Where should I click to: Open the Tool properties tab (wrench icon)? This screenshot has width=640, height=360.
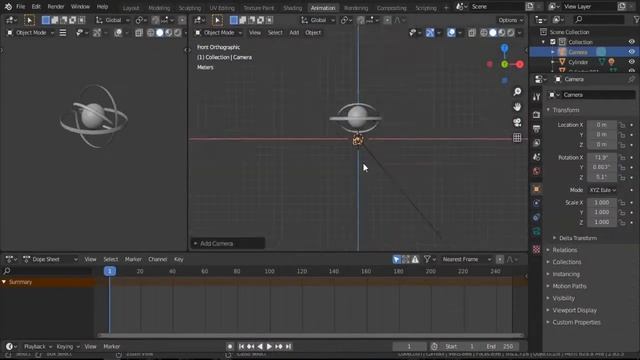tap(536, 97)
